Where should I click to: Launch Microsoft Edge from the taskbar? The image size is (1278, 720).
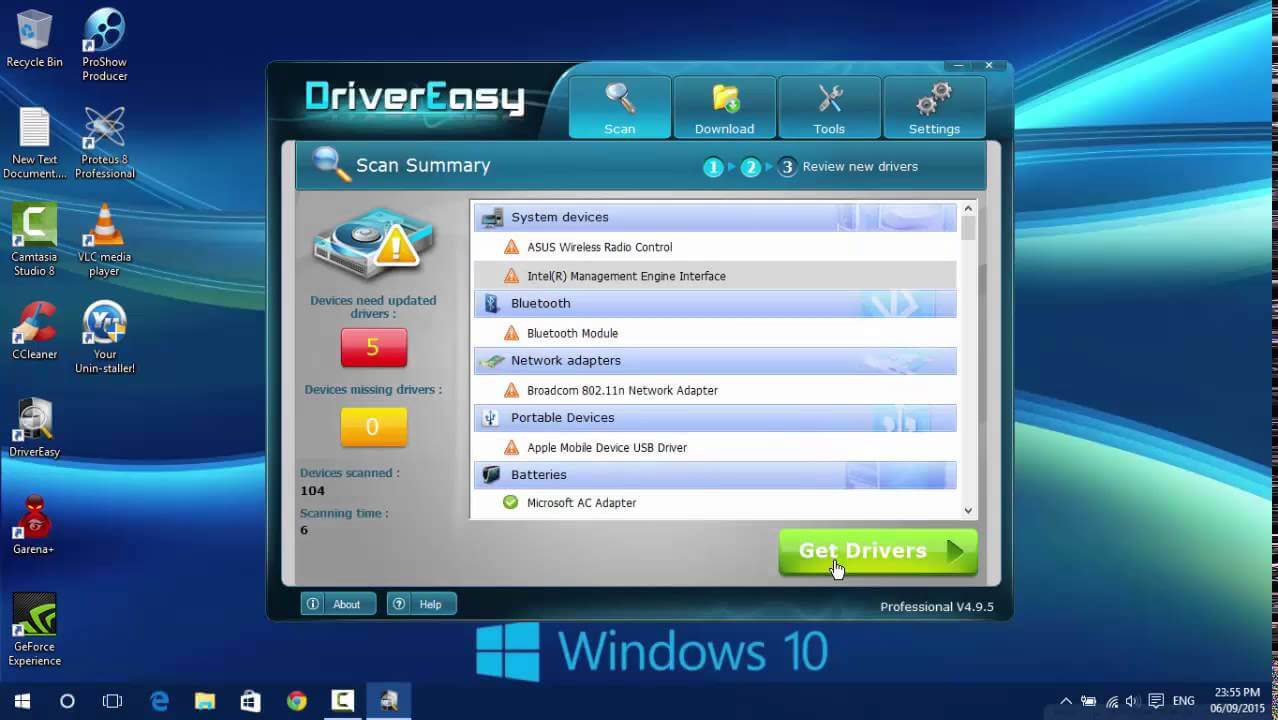coord(159,701)
